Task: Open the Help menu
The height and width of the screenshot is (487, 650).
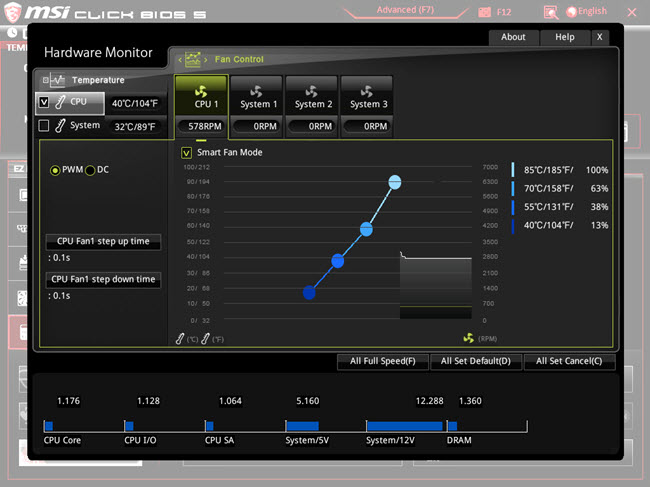Action: click(564, 37)
